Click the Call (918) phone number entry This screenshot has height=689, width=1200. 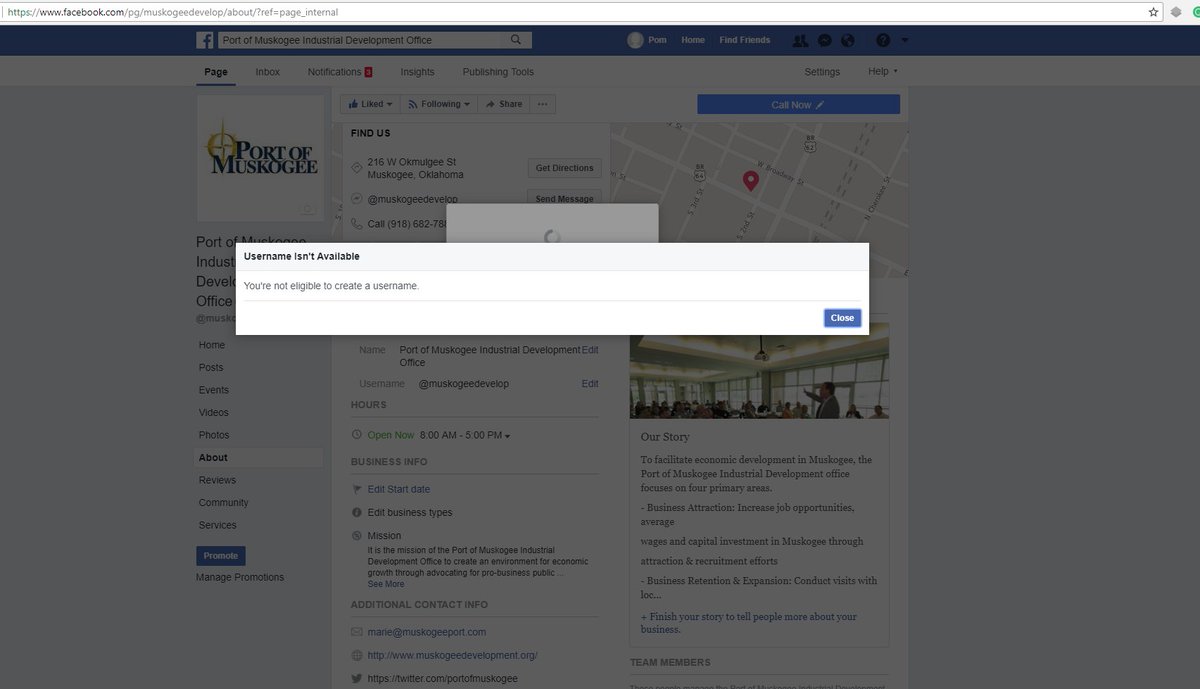click(x=408, y=224)
